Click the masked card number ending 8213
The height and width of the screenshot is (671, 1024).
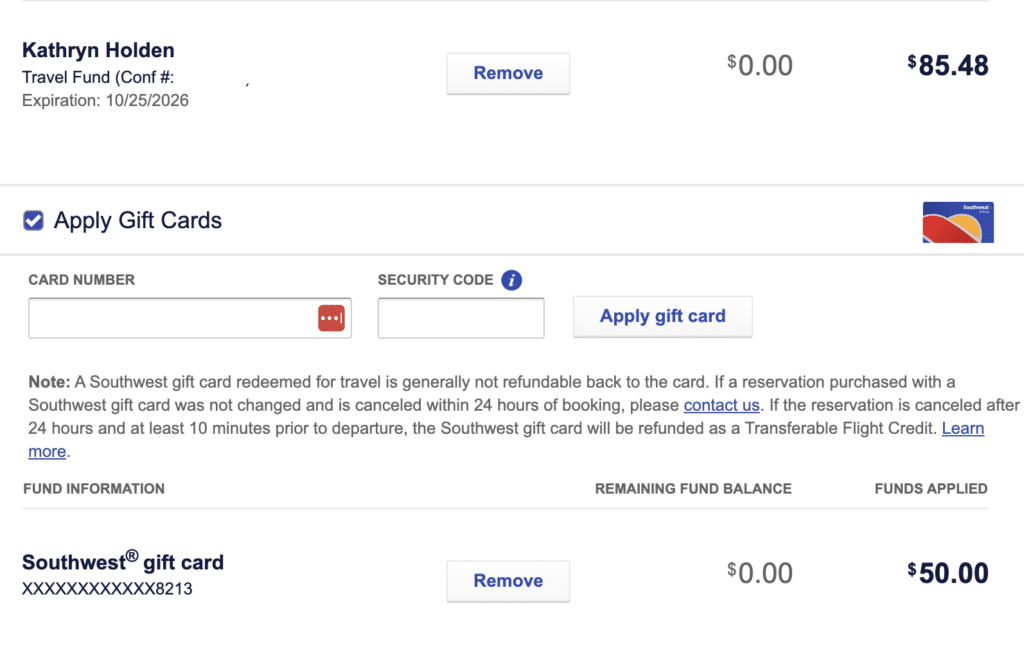[107, 589]
